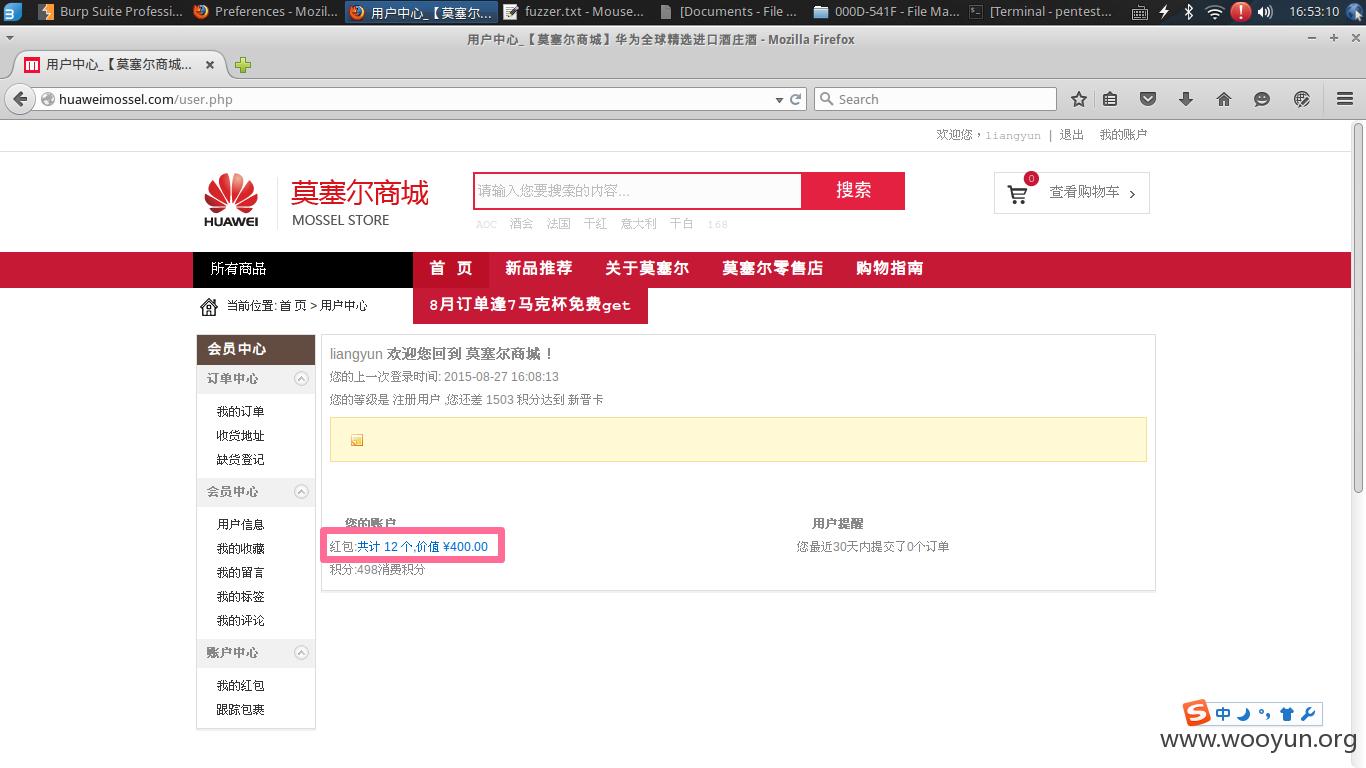
Task: Open 我的账户 link at top
Action: [x=1123, y=134]
